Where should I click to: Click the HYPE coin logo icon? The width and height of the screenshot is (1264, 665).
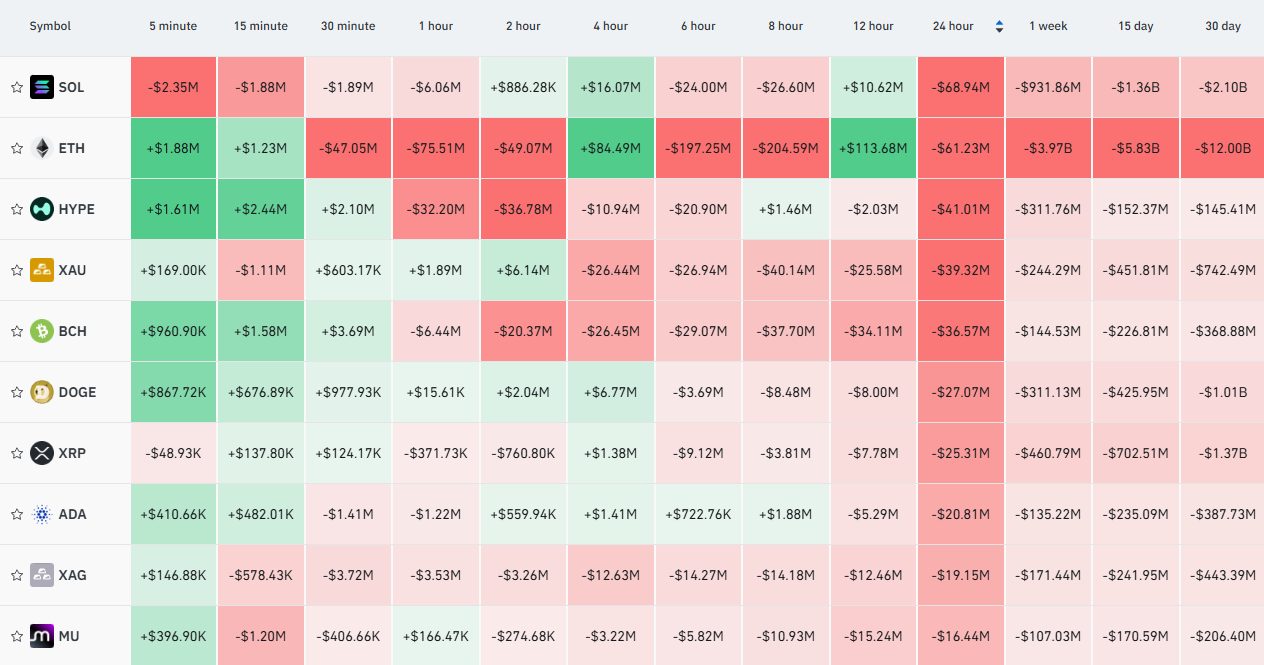[42, 209]
